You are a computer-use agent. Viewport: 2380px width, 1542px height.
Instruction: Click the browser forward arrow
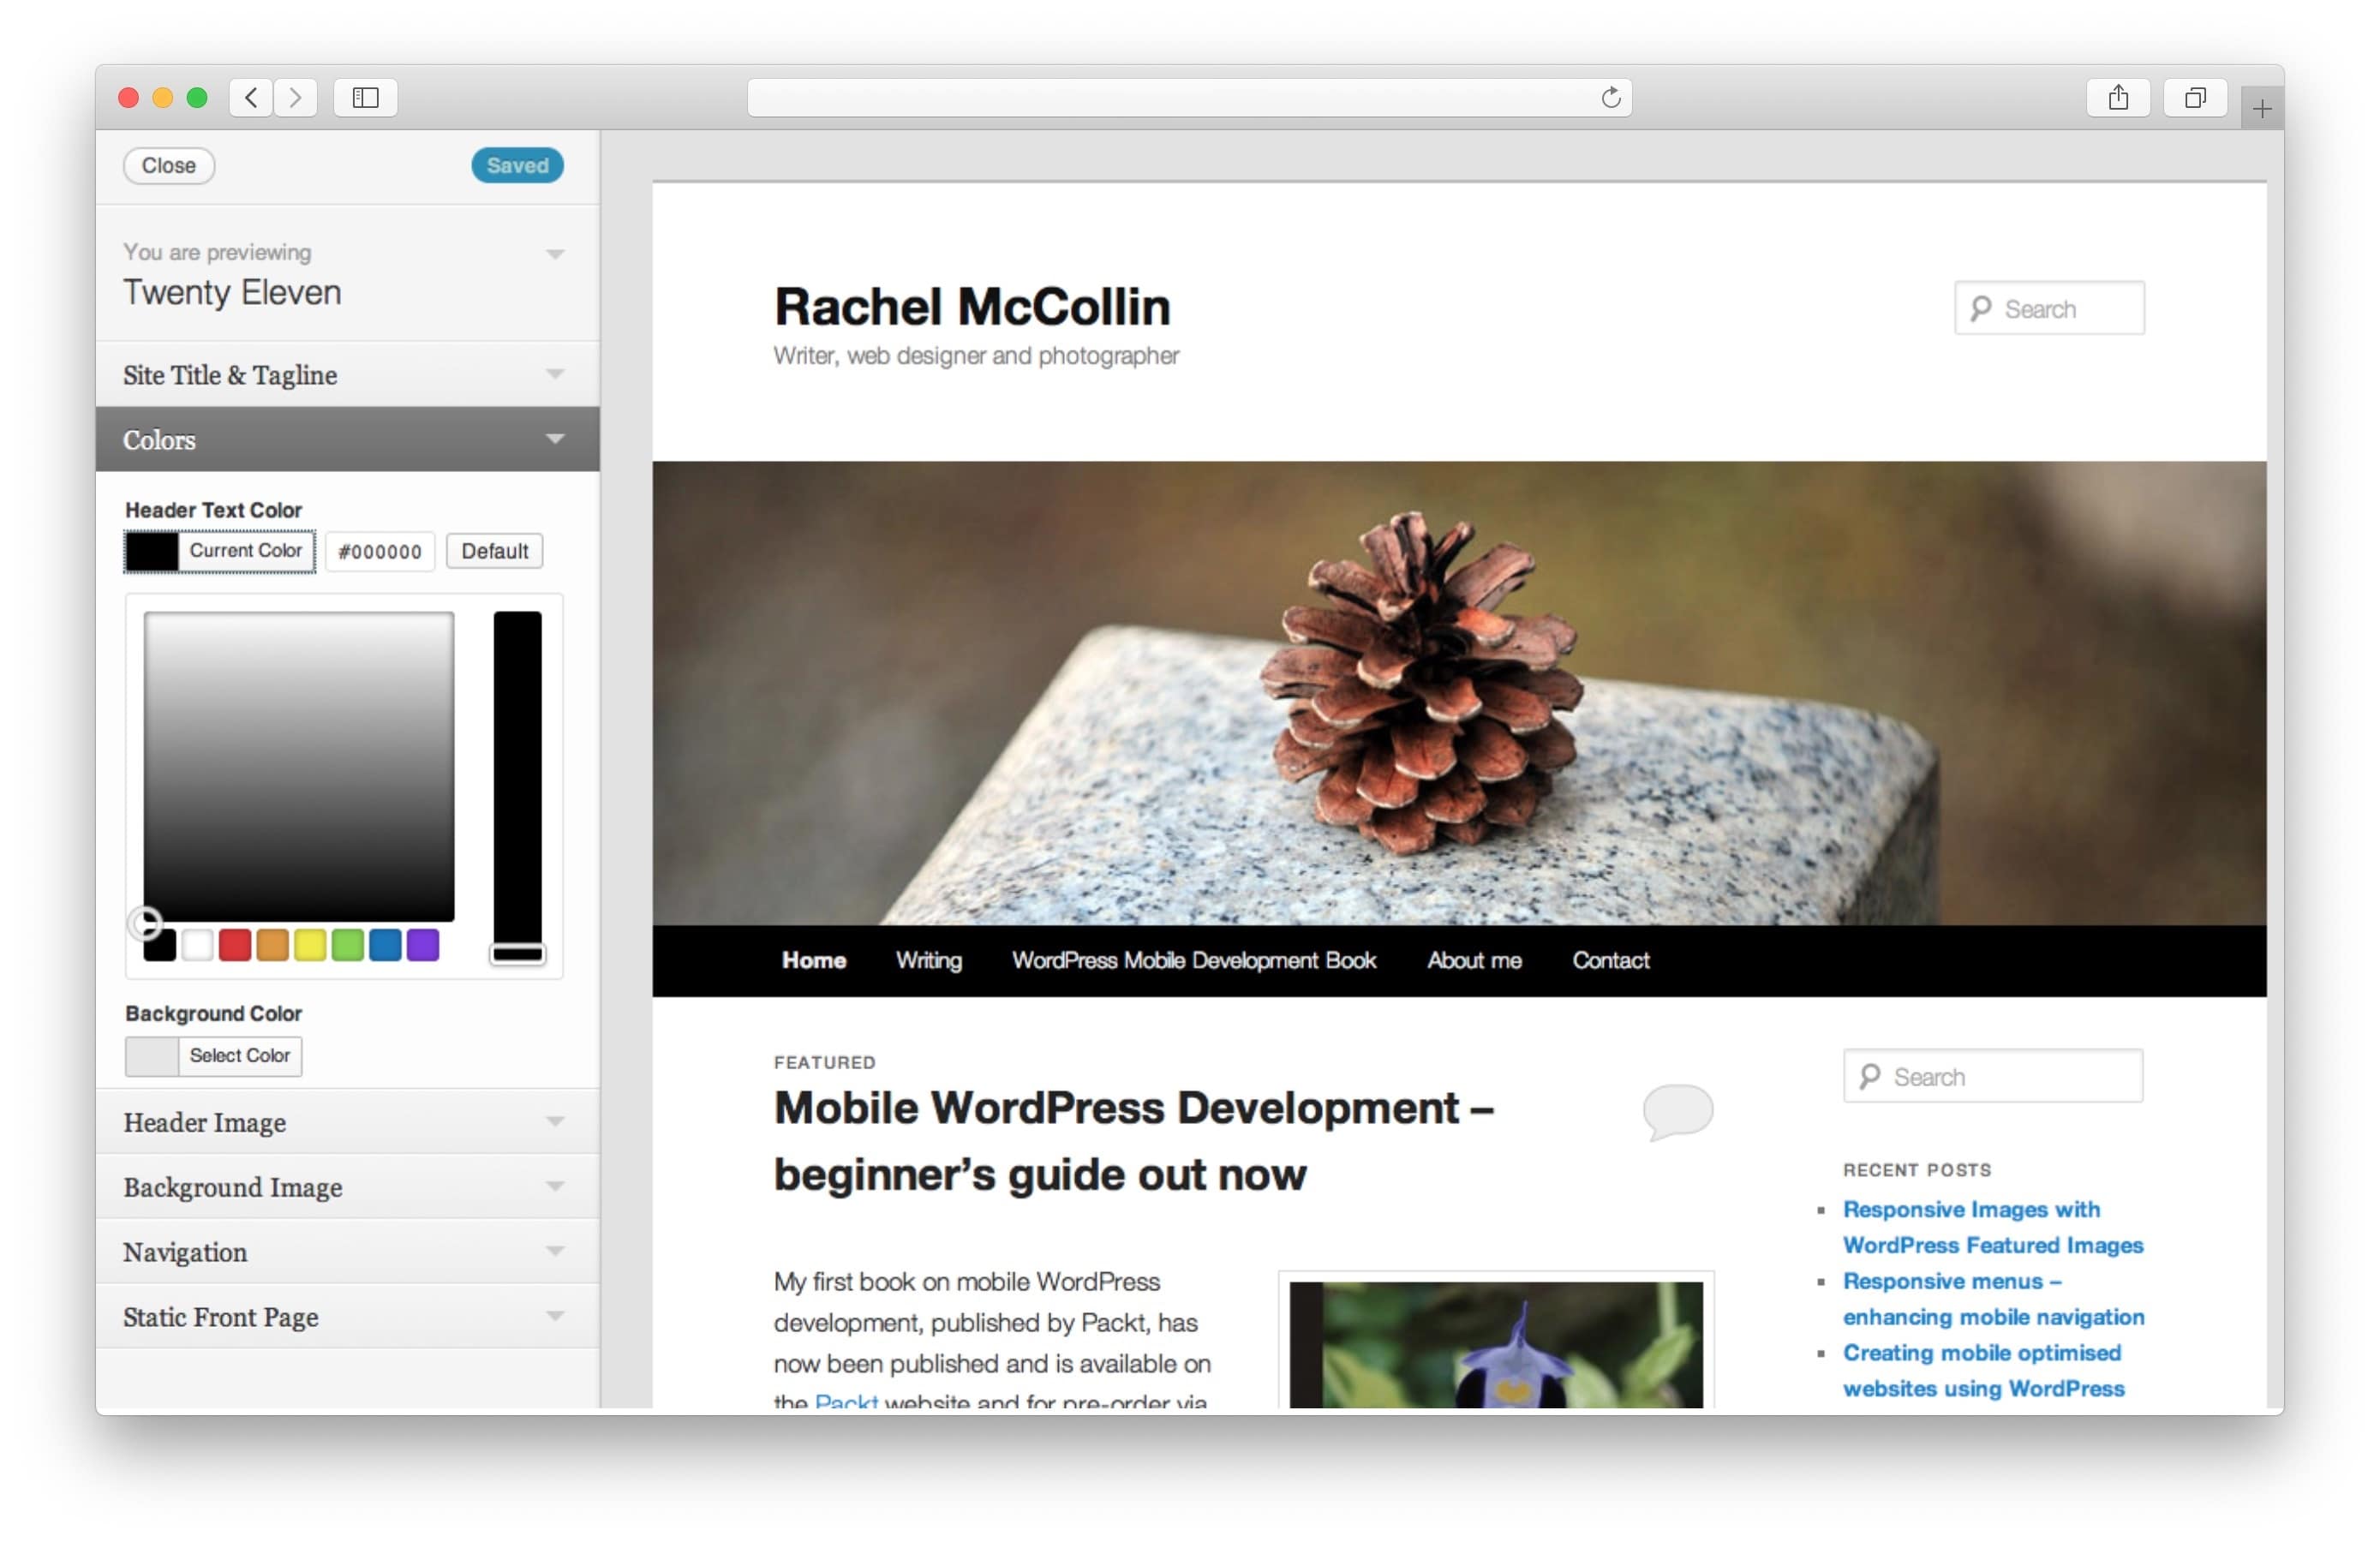(x=295, y=97)
